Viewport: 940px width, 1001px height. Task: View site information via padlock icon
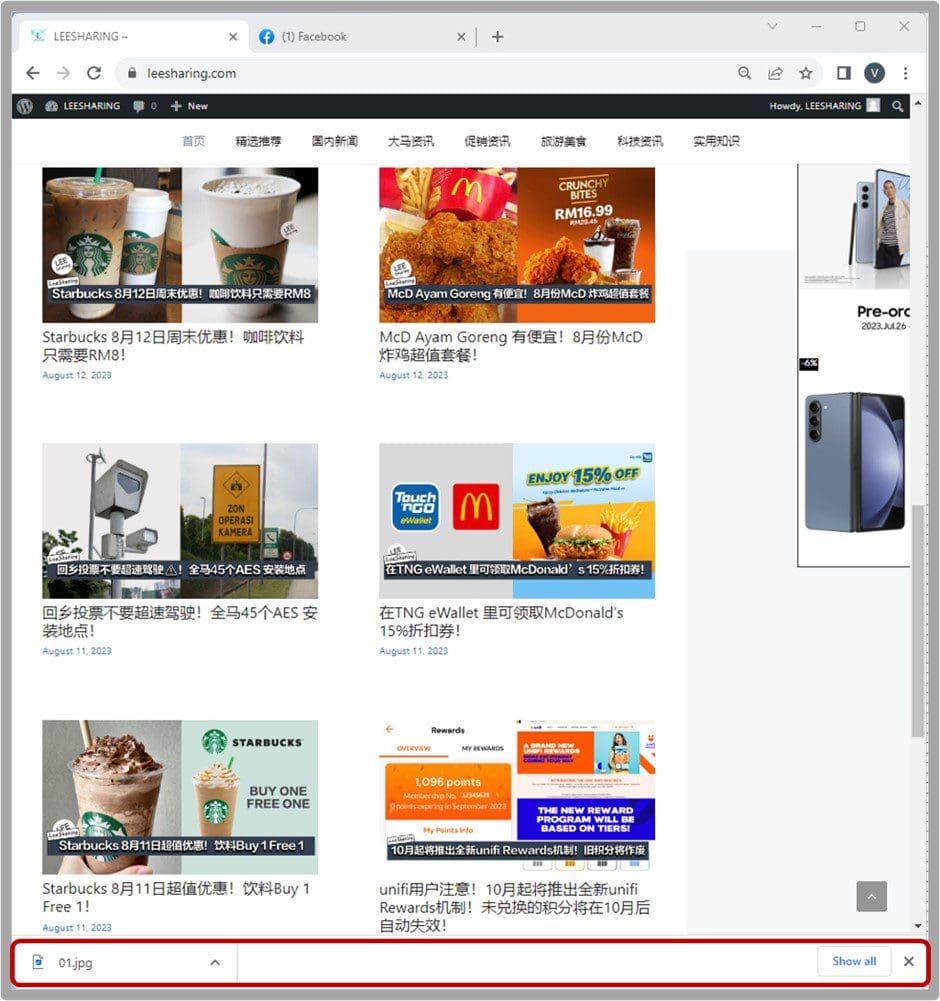tap(132, 73)
